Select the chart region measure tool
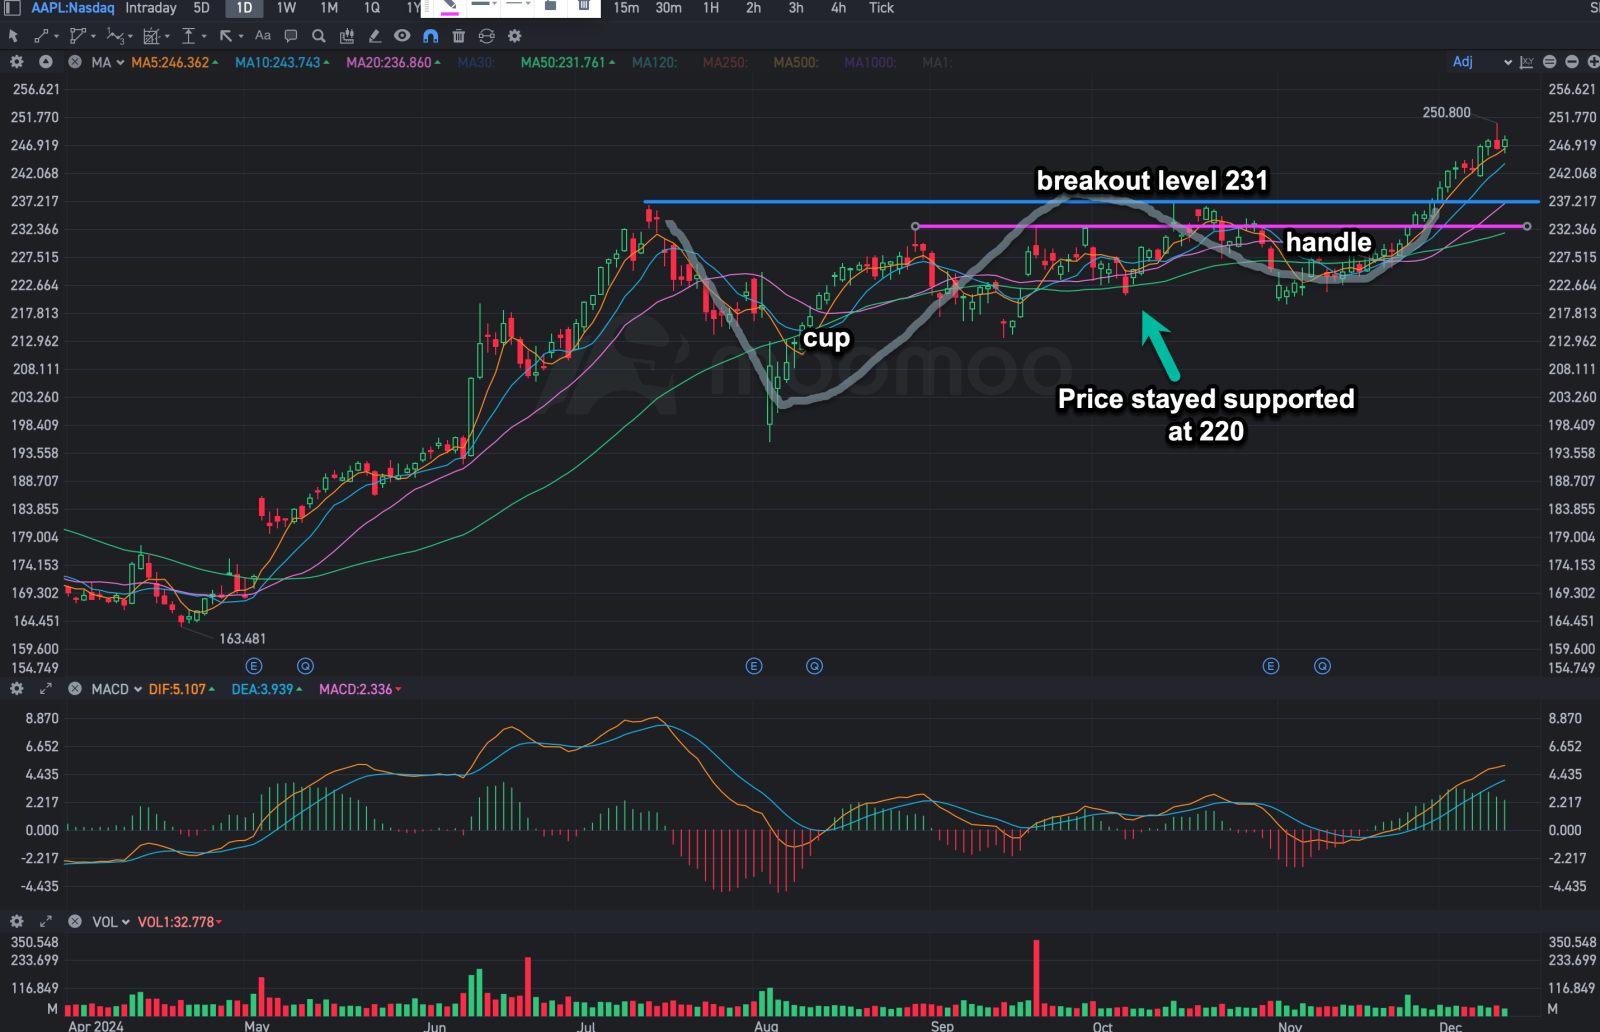 (x=151, y=36)
